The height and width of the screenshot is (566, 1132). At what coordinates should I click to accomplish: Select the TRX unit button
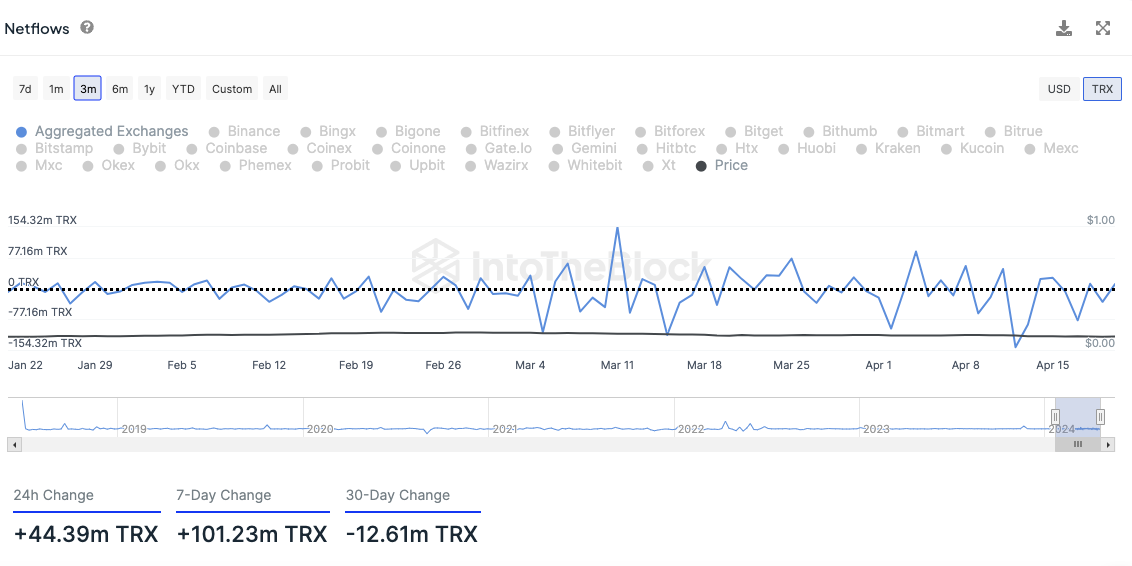1102,89
